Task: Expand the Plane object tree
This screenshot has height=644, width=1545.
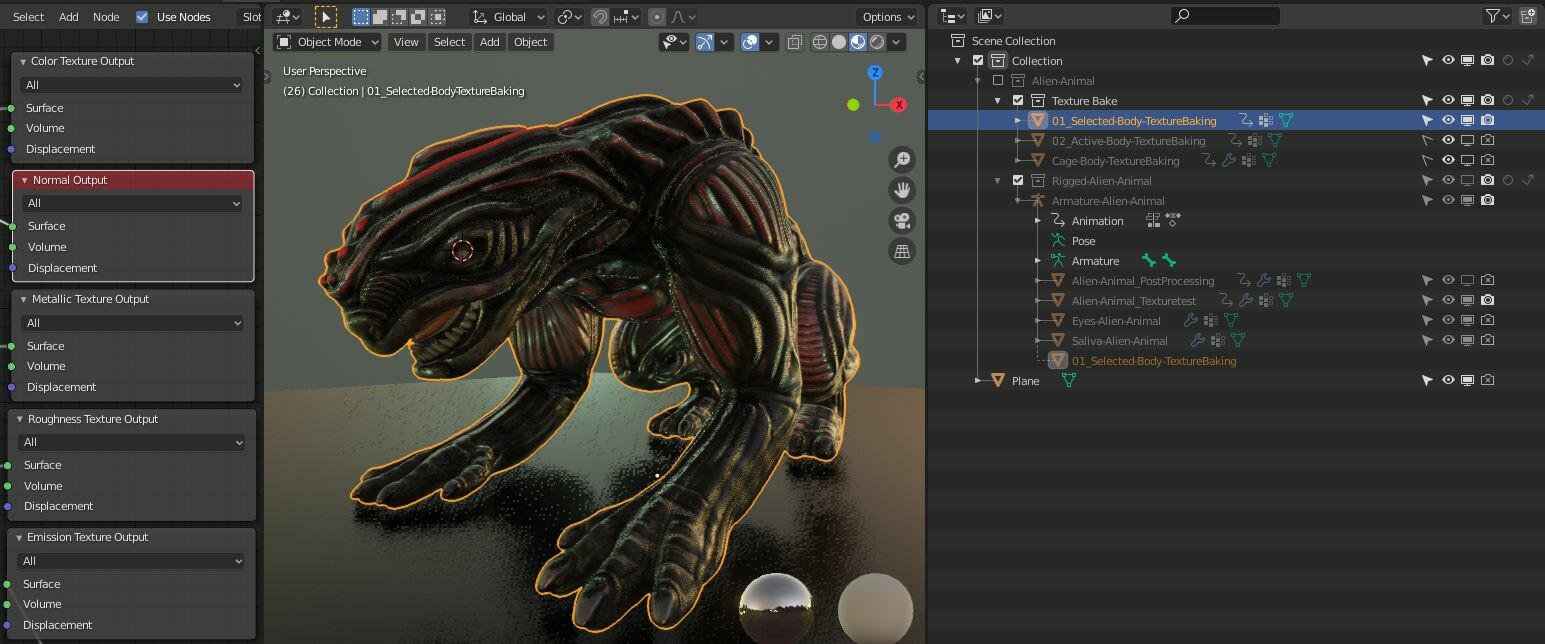Action: [978, 381]
